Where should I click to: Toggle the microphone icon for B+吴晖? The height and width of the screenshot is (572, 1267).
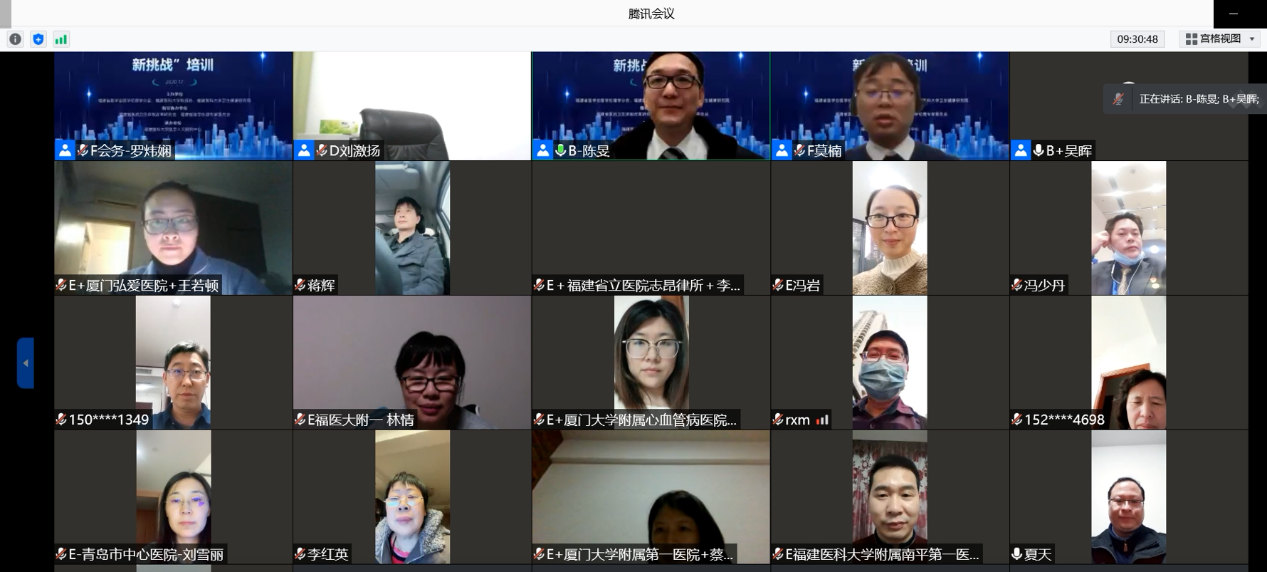1038,150
